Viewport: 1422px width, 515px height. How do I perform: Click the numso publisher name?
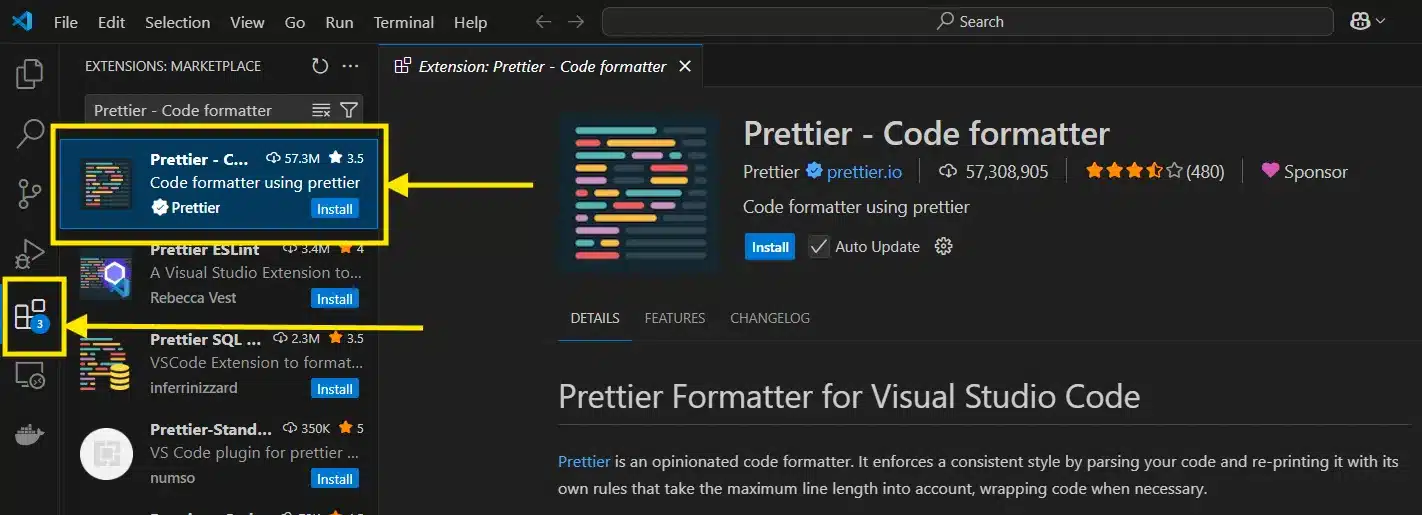172,478
